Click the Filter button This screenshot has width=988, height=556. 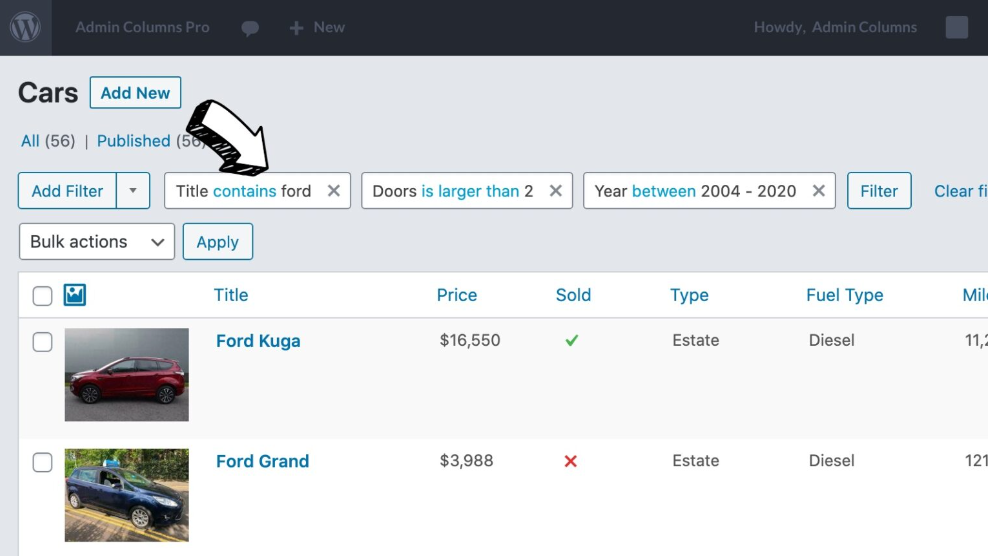pyautogui.click(x=879, y=190)
